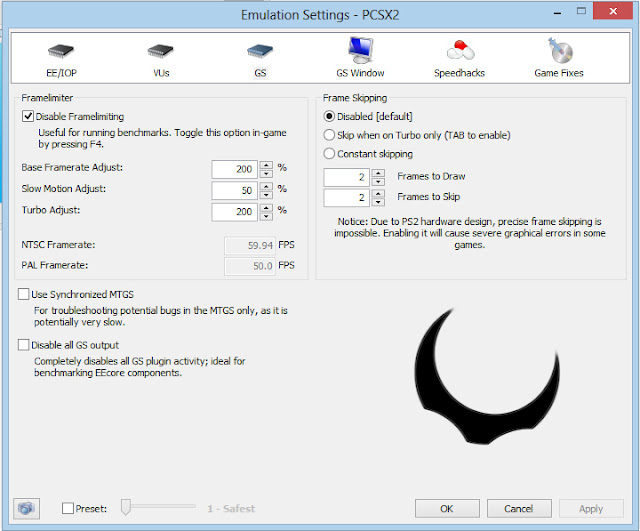Switch to the VUs tab label
Image resolution: width=640 pixels, height=531 pixels.
click(161, 73)
